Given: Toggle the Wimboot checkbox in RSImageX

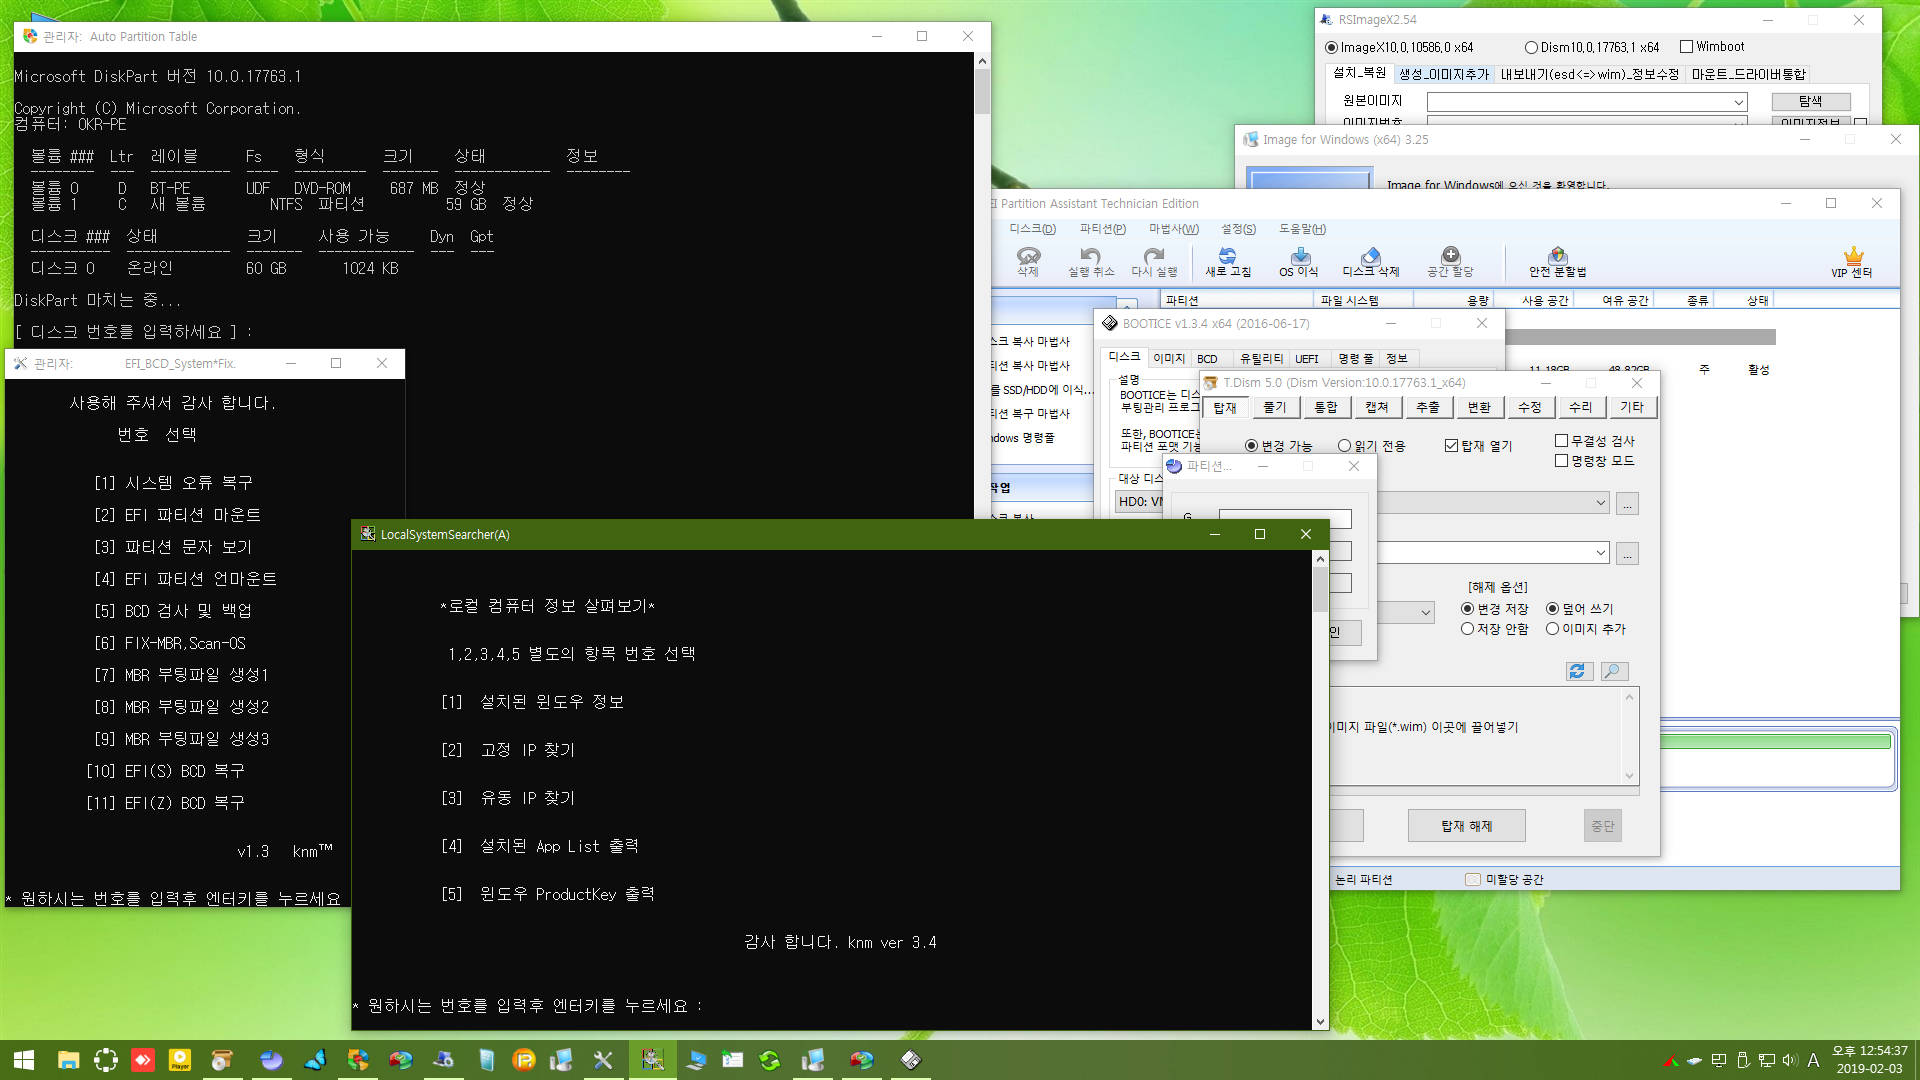Looking at the screenshot, I should click(1687, 46).
